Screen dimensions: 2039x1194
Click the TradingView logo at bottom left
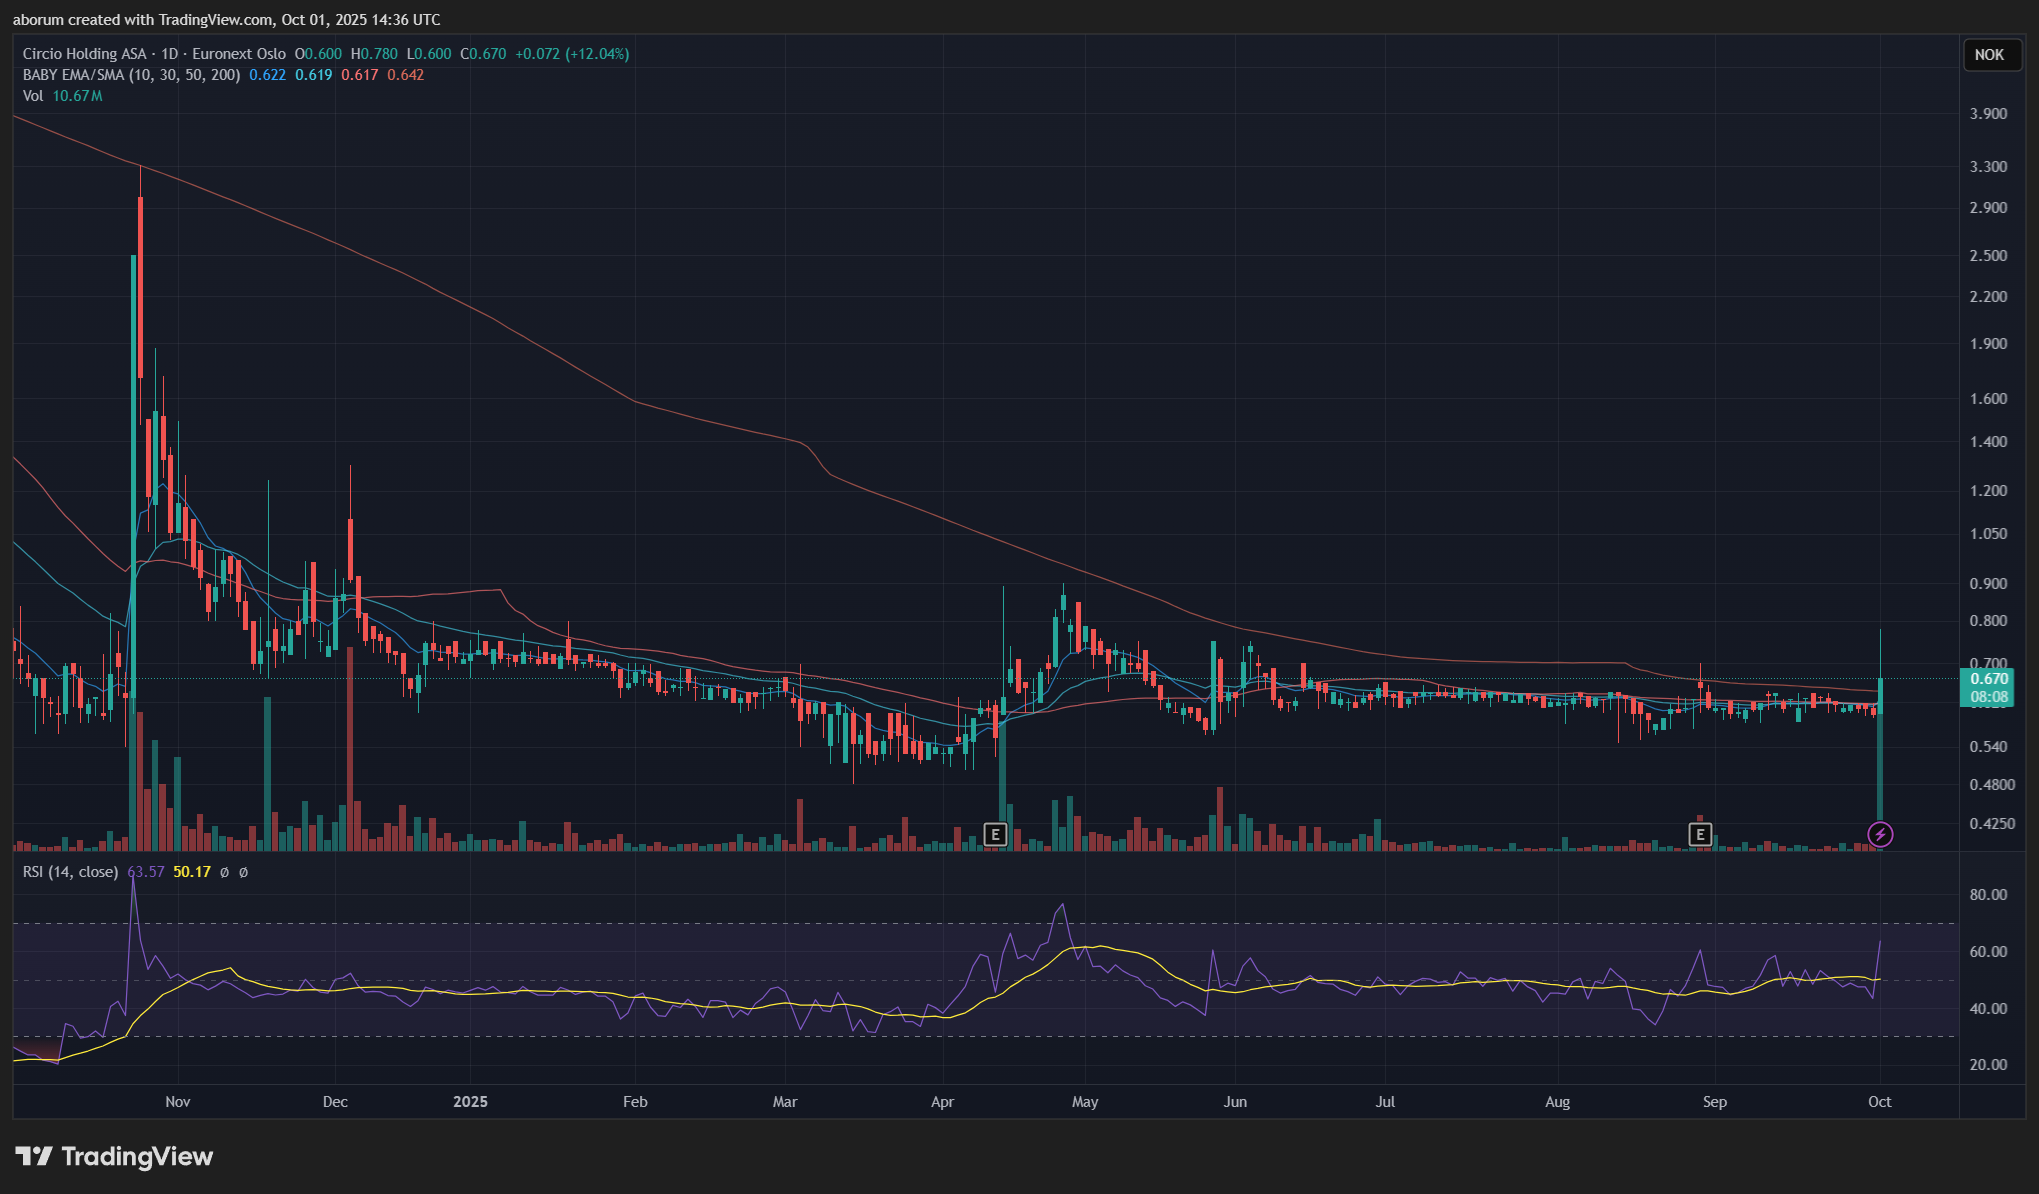coord(114,1157)
